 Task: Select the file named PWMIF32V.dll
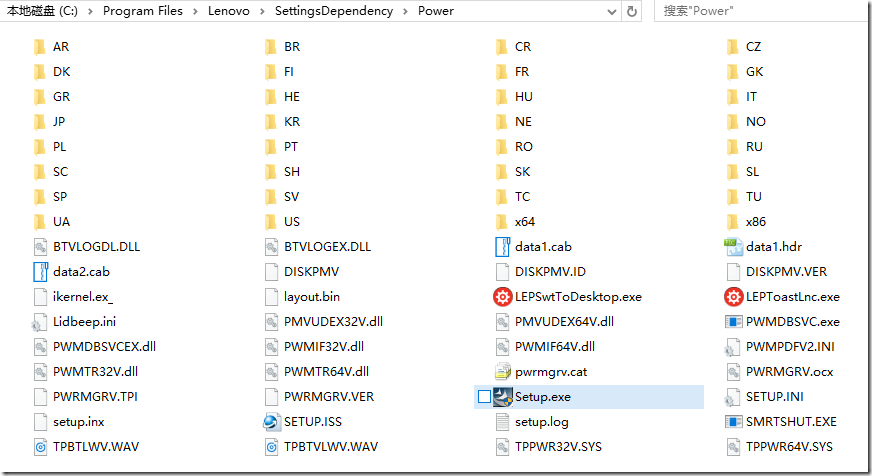tap(324, 347)
